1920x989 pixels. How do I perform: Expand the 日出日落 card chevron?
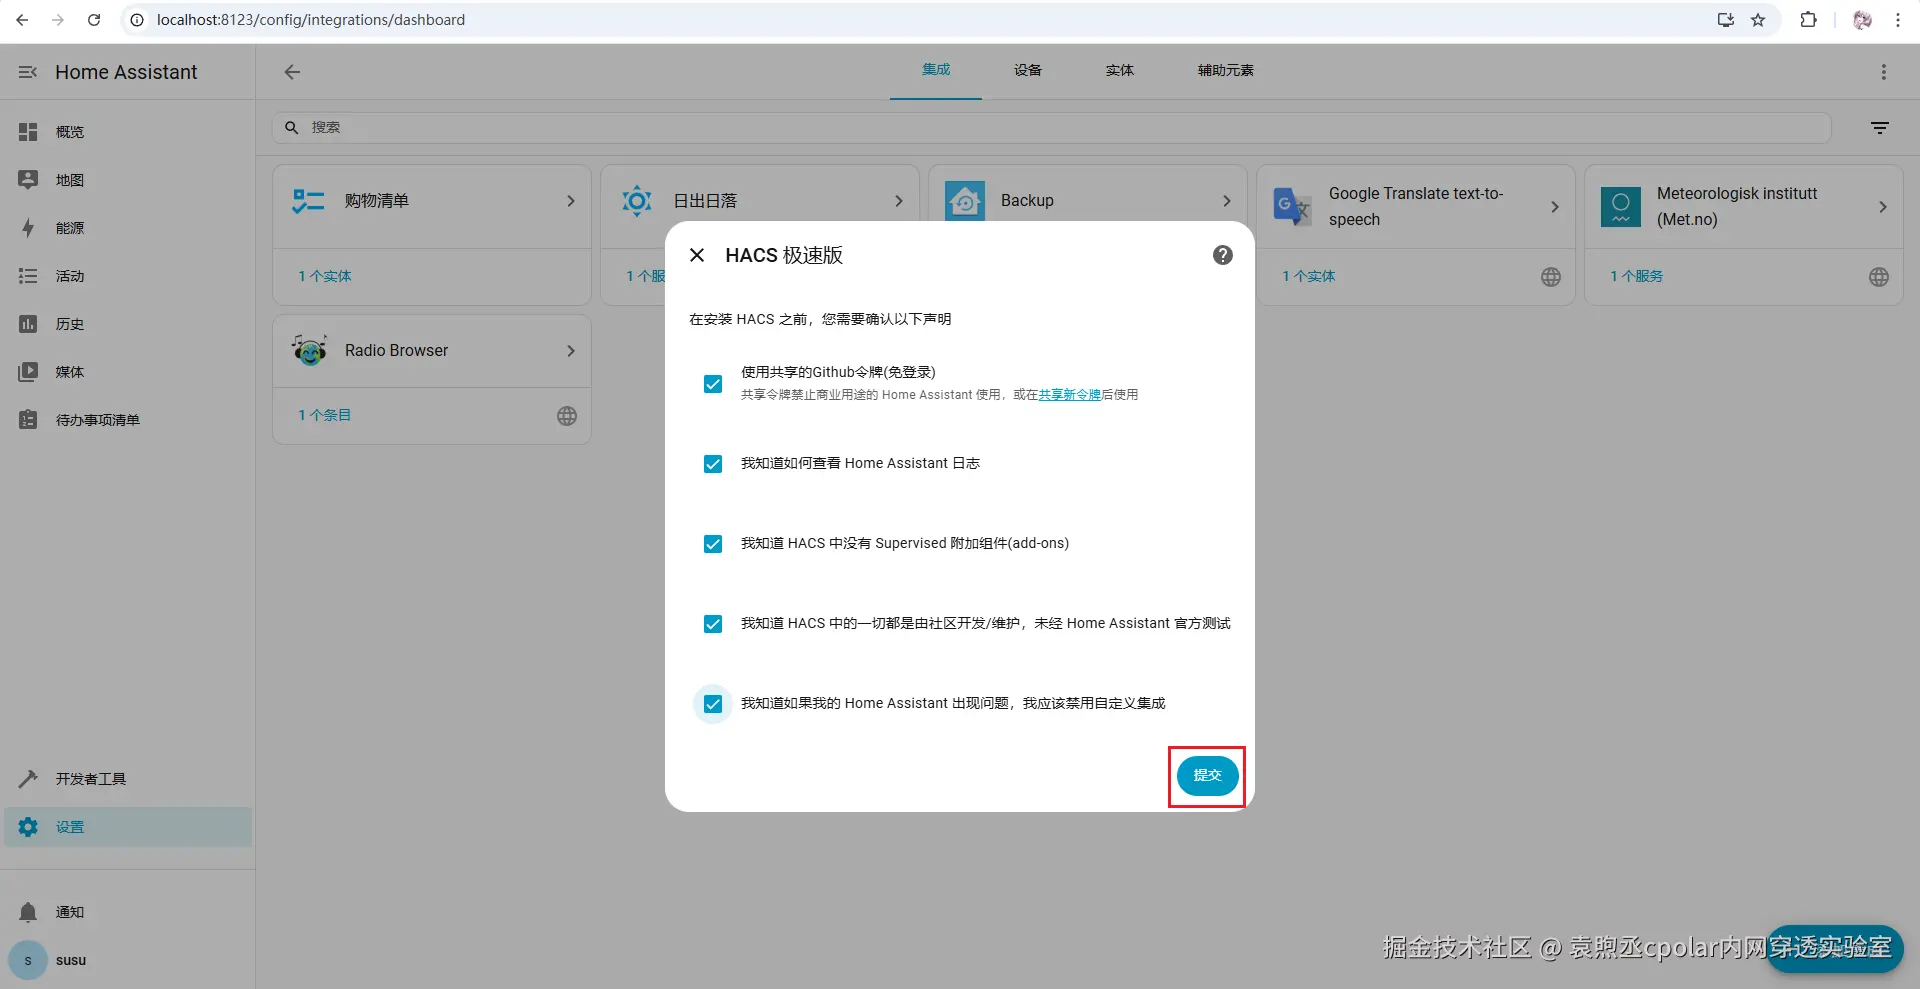[899, 201]
